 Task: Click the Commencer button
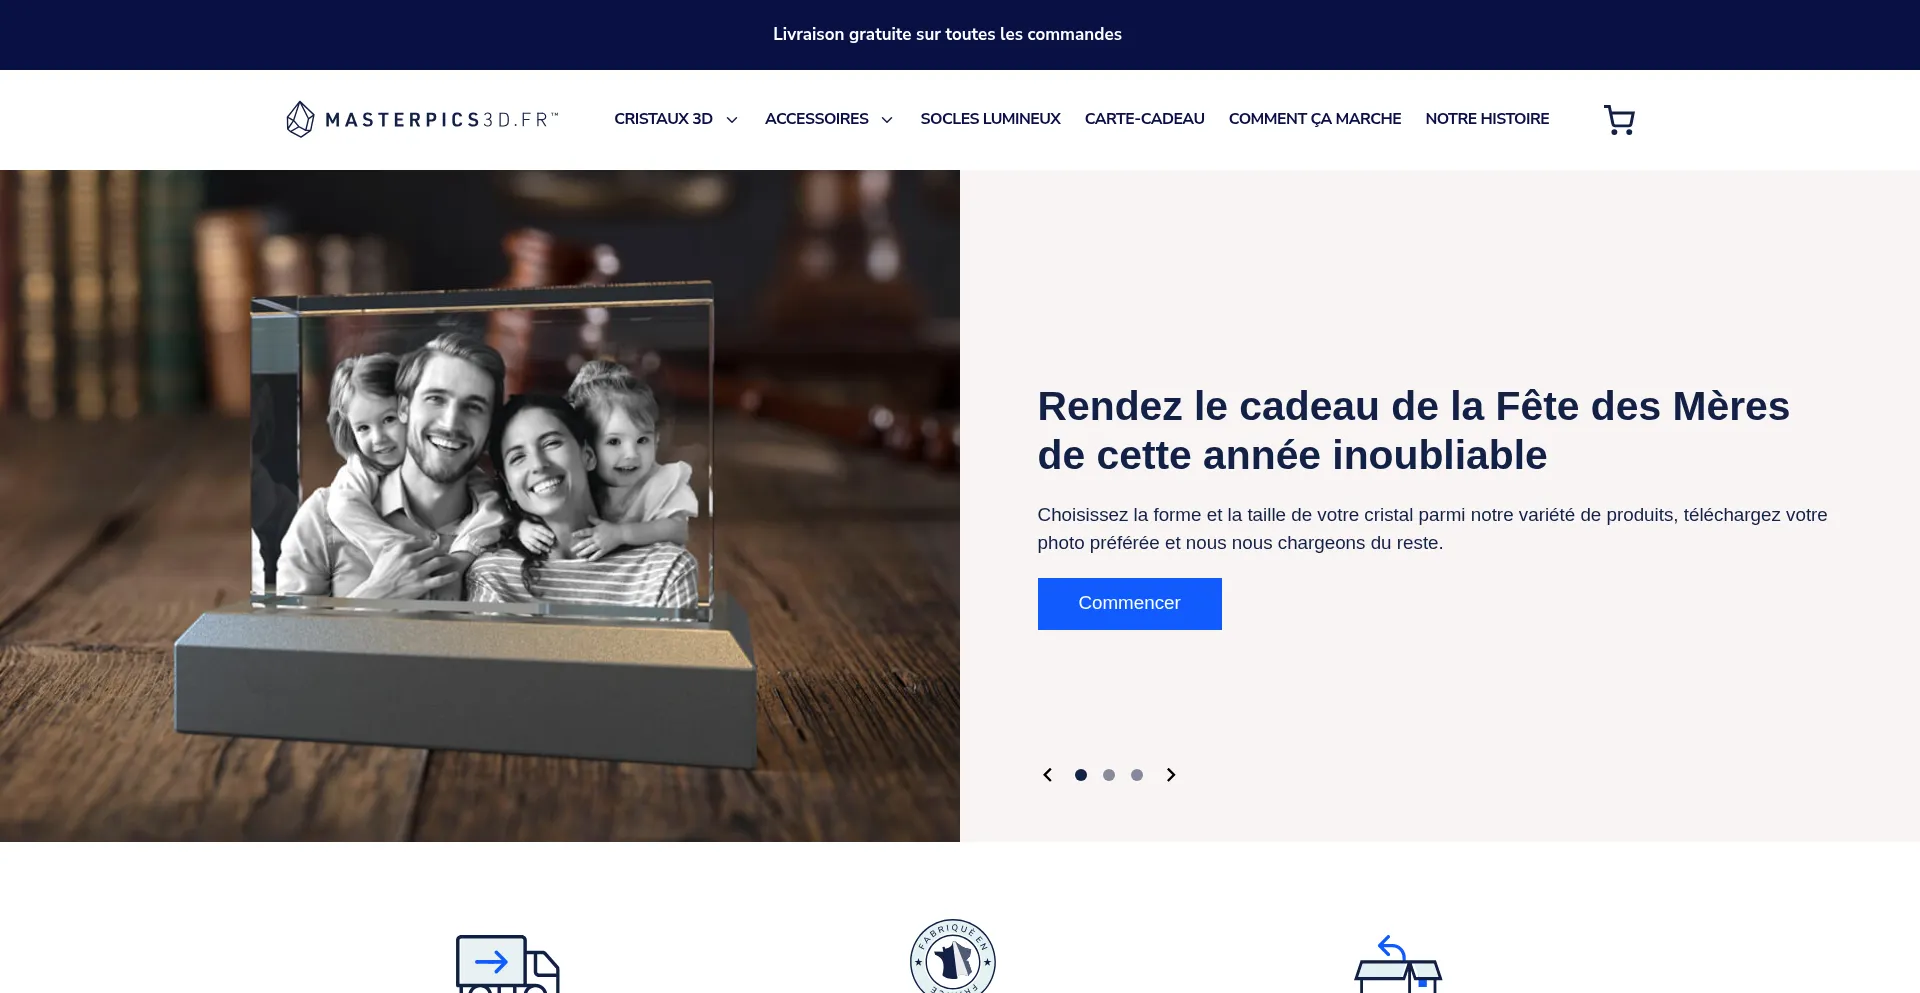1129,604
